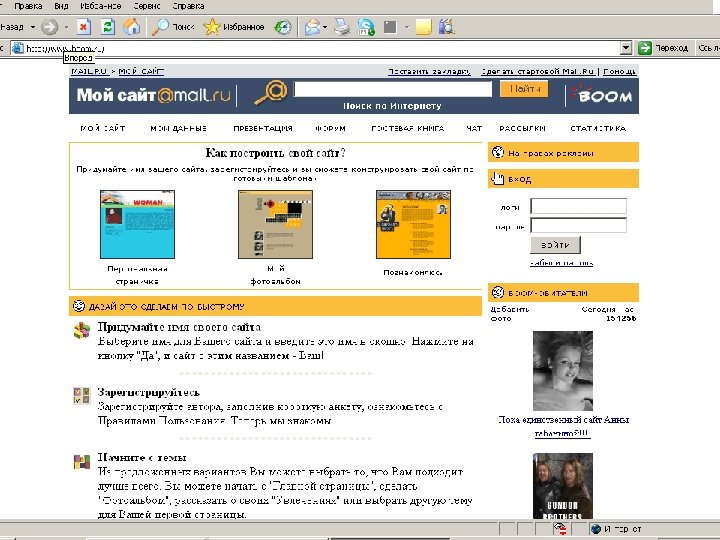This screenshot has height=540, width=720.
Task: Open the СТАТИСТИКА navigation tab
Action: click(598, 129)
